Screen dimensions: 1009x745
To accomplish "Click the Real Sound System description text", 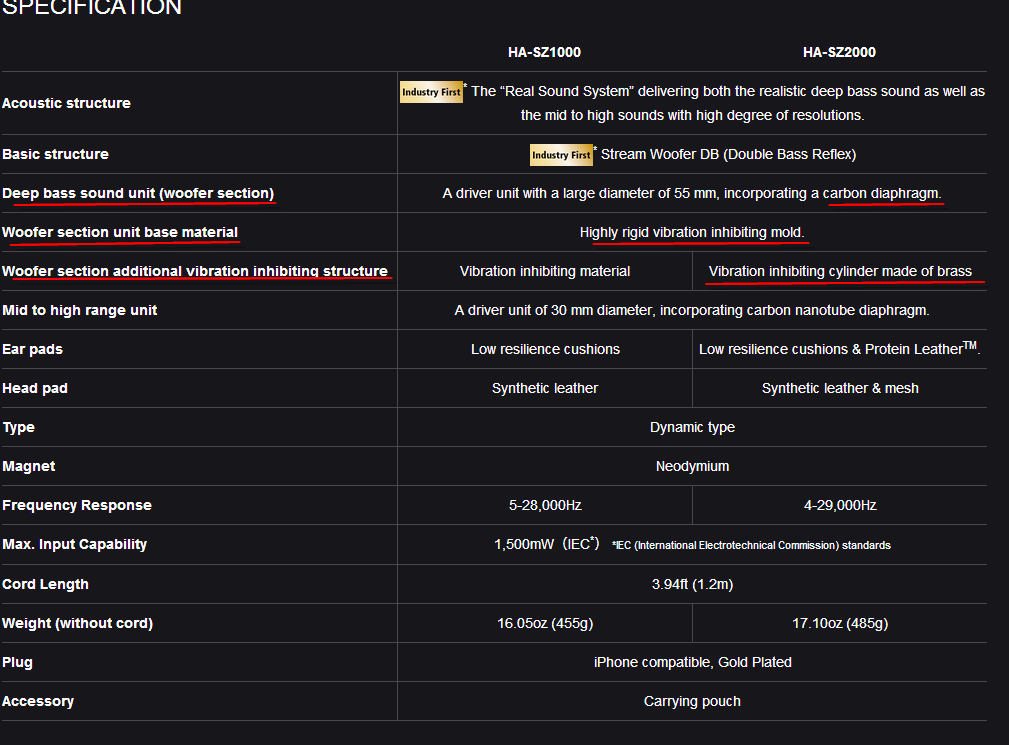I will [x=728, y=103].
